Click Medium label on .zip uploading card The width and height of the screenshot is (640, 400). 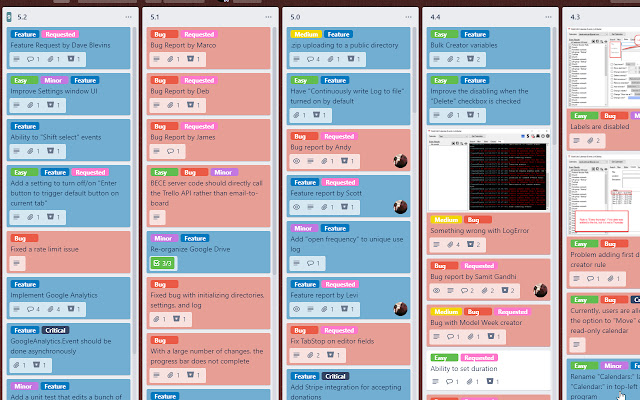pos(306,34)
